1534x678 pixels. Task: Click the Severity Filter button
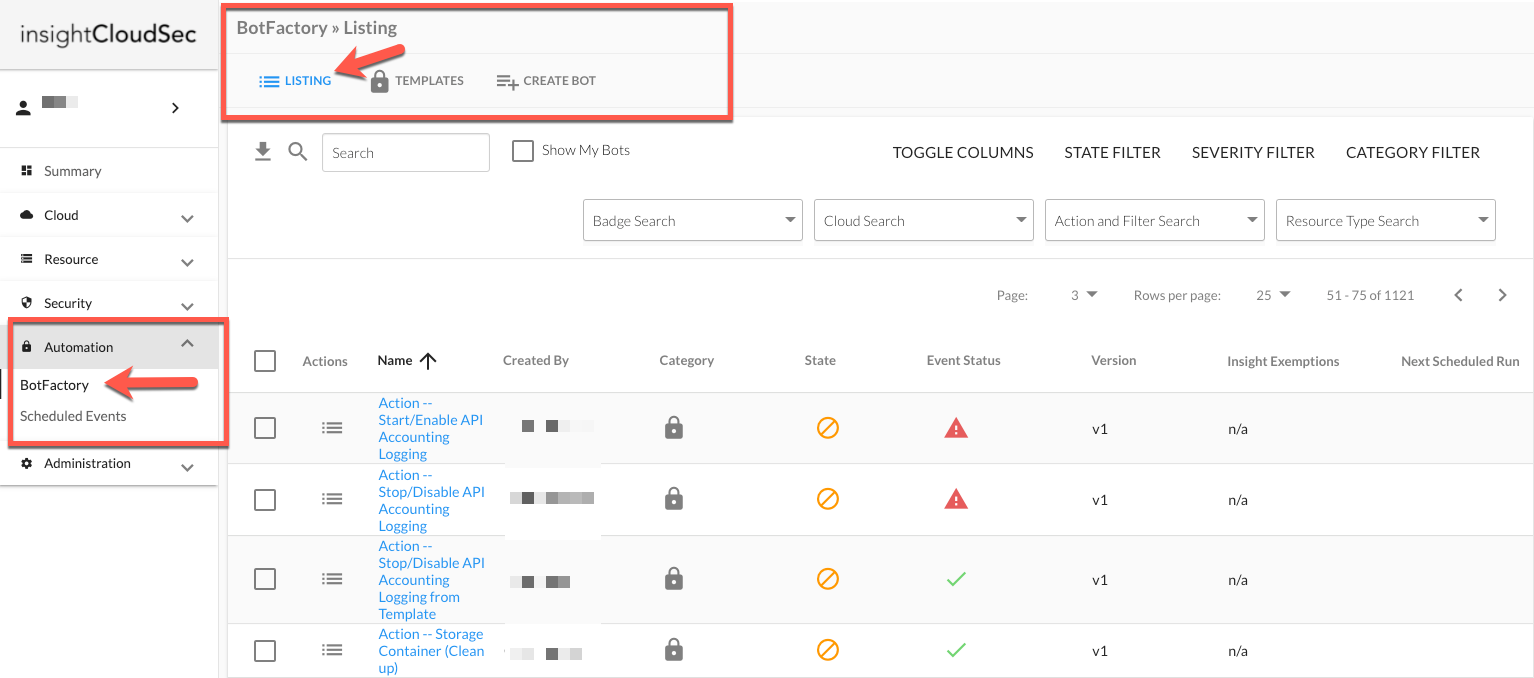1253,152
